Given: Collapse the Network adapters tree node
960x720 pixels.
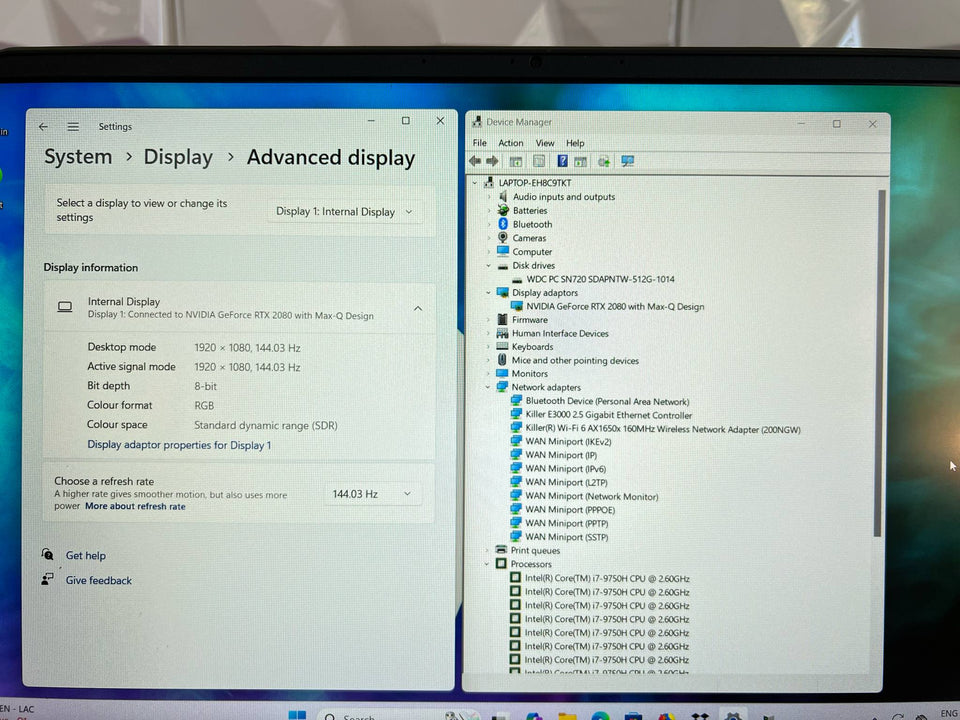Looking at the screenshot, I should click(488, 387).
